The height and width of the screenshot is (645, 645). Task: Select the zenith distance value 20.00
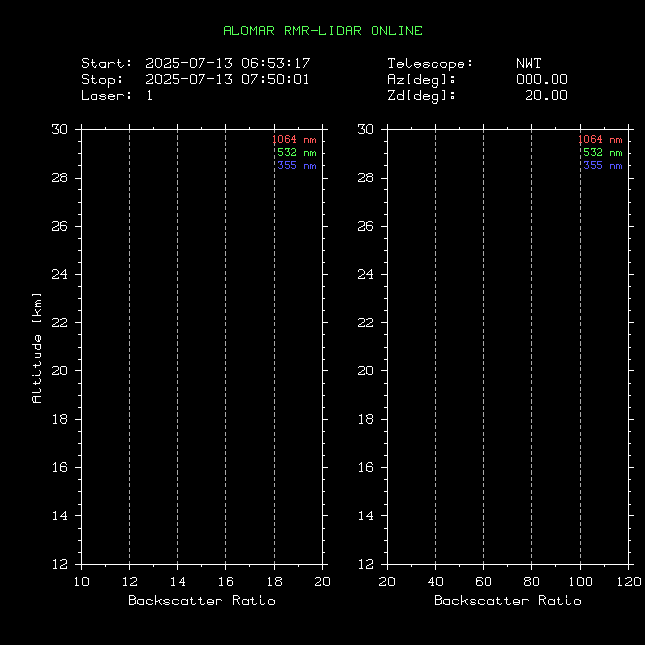coord(546,95)
